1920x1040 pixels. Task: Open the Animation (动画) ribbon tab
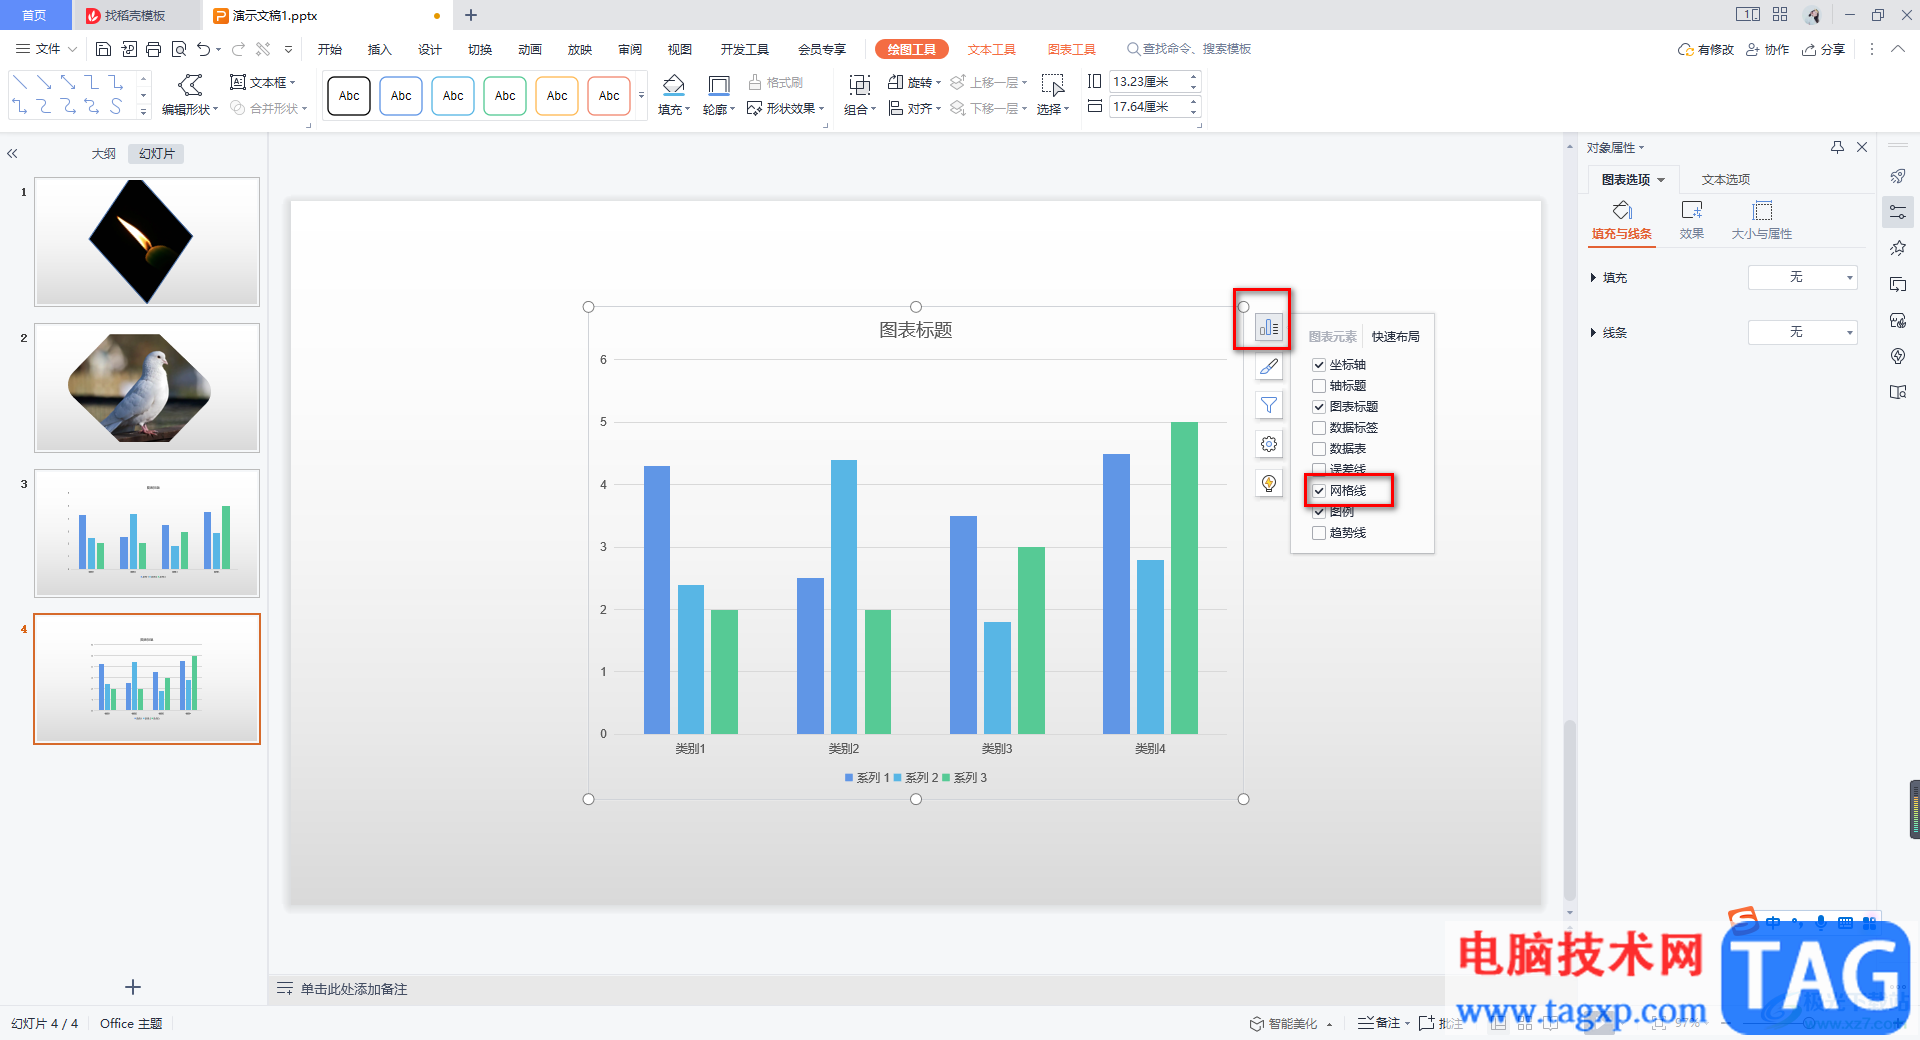pyautogui.click(x=529, y=49)
